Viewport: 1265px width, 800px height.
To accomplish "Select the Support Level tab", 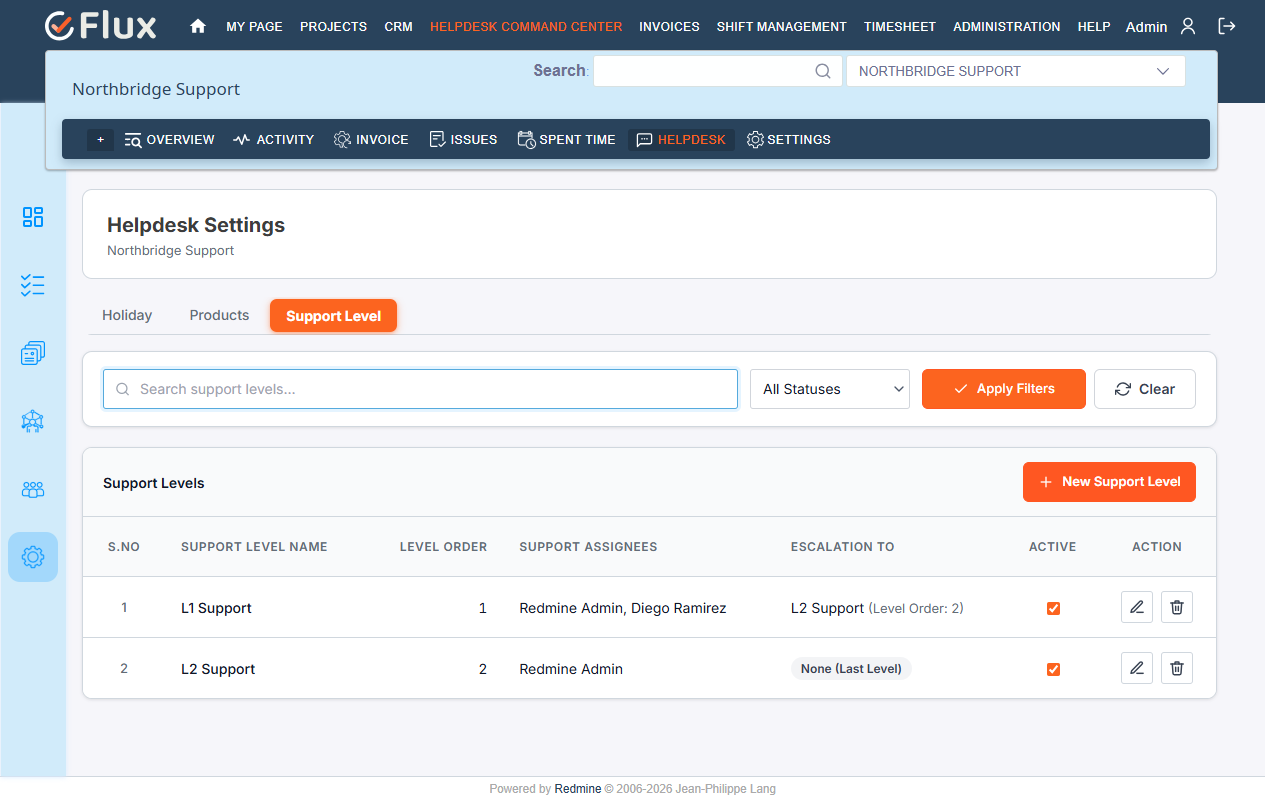I will click(x=333, y=316).
